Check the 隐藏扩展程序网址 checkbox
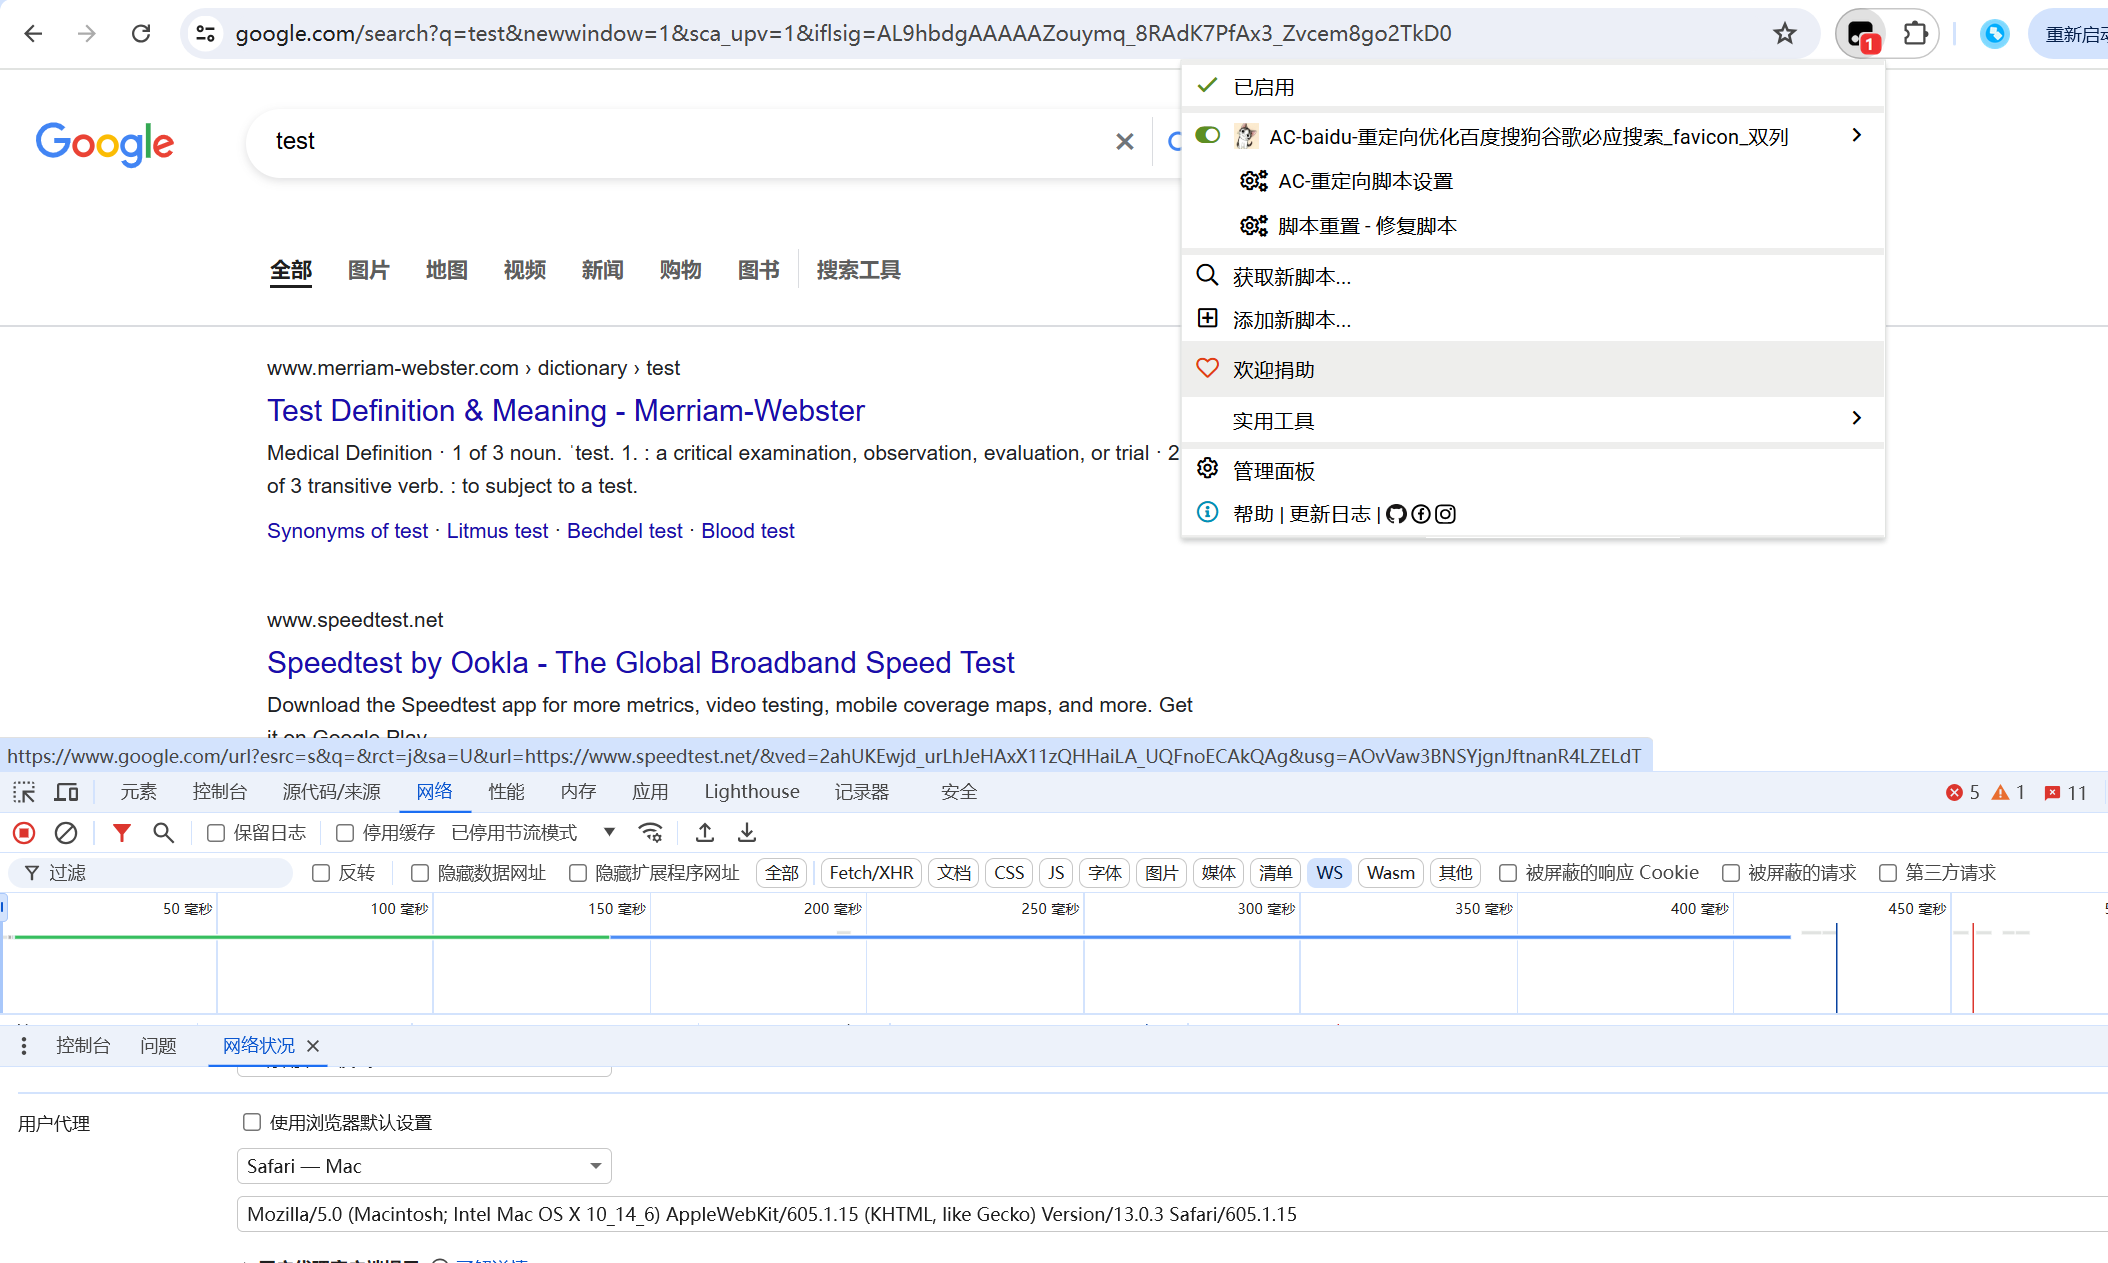This screenshot has width=2108, height=1263. [x=578, y=873]
